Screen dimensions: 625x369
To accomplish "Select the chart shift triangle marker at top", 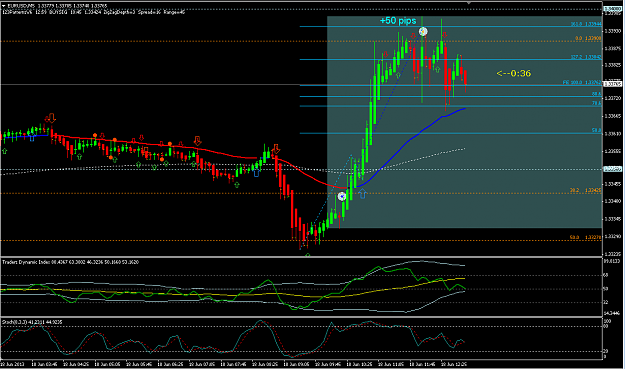I will (x=469, y=3).
